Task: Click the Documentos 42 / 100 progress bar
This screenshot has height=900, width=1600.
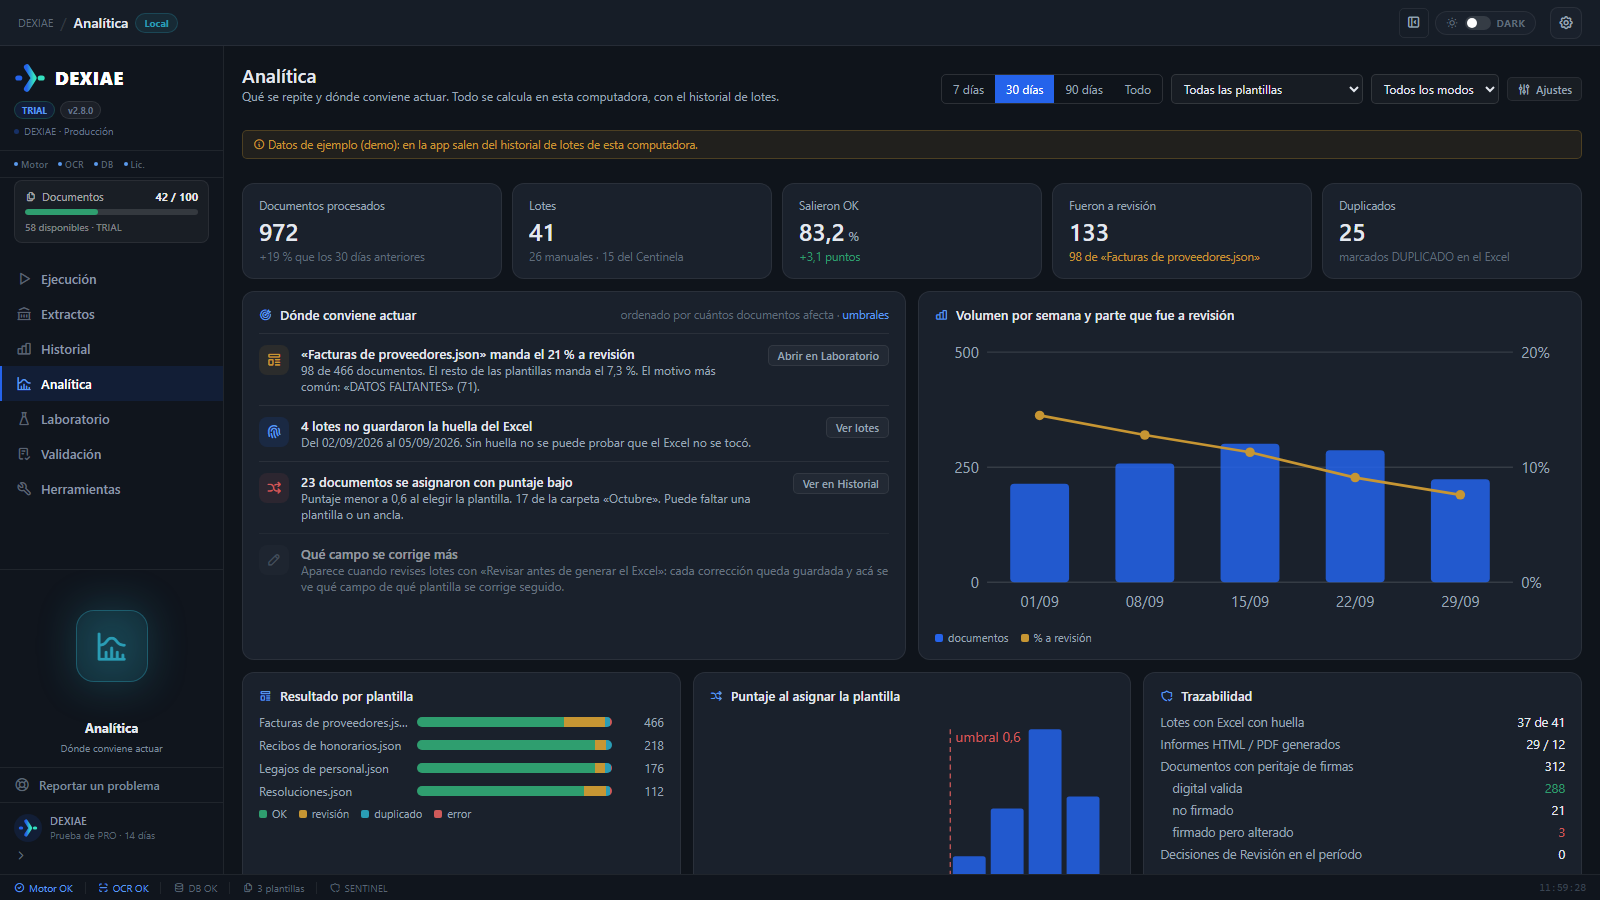Action: (x=111, y=212)
